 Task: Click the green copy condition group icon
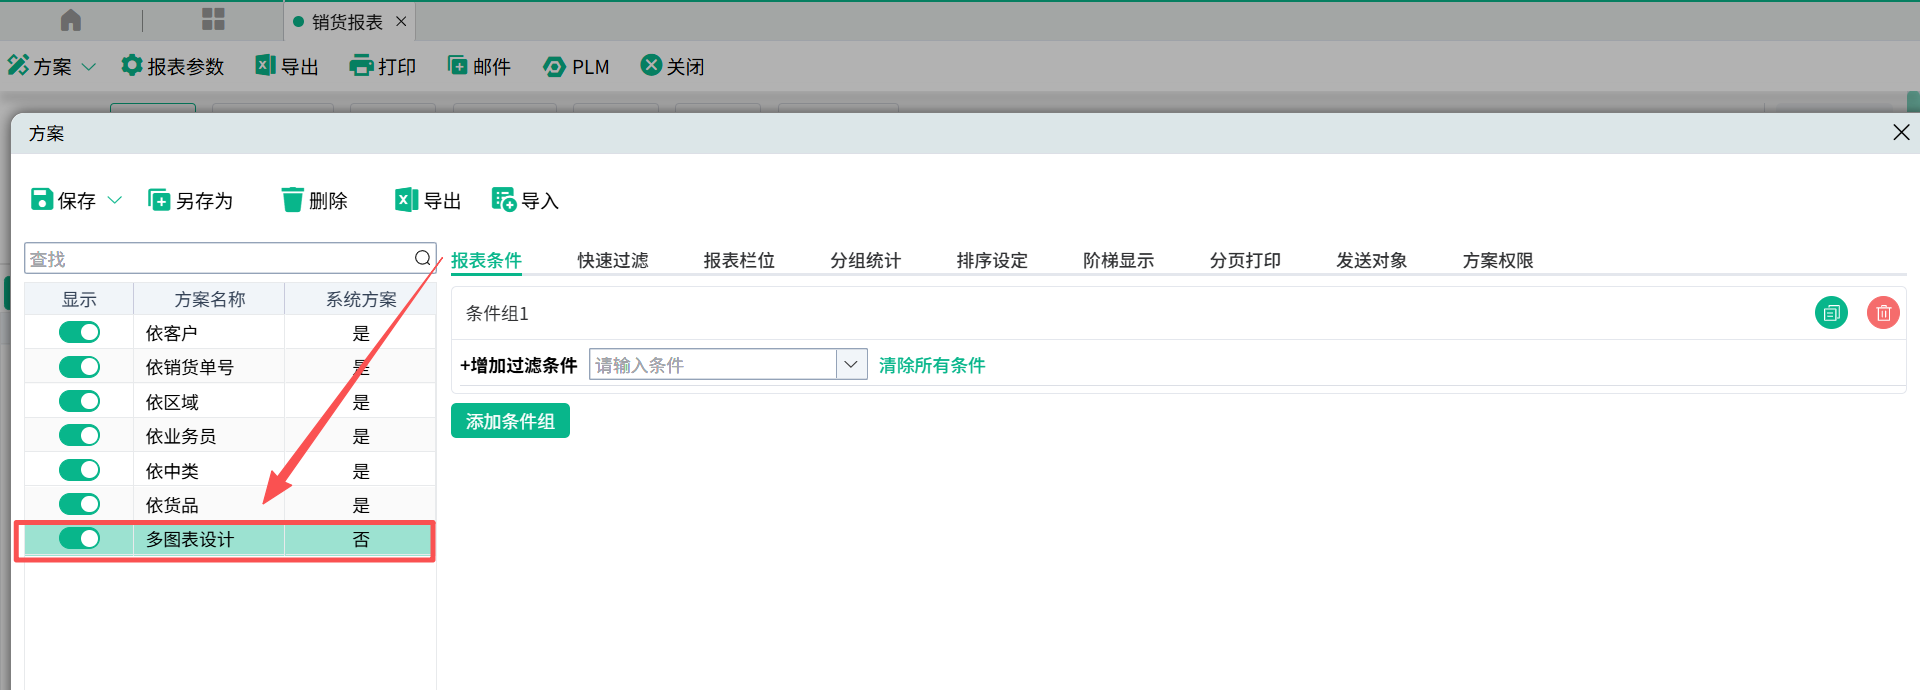point(1831,313)
